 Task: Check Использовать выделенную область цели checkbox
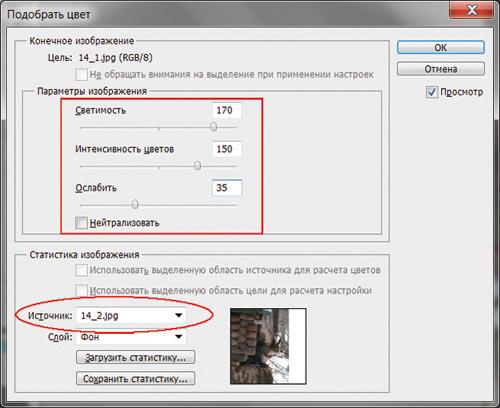point(81,291)
